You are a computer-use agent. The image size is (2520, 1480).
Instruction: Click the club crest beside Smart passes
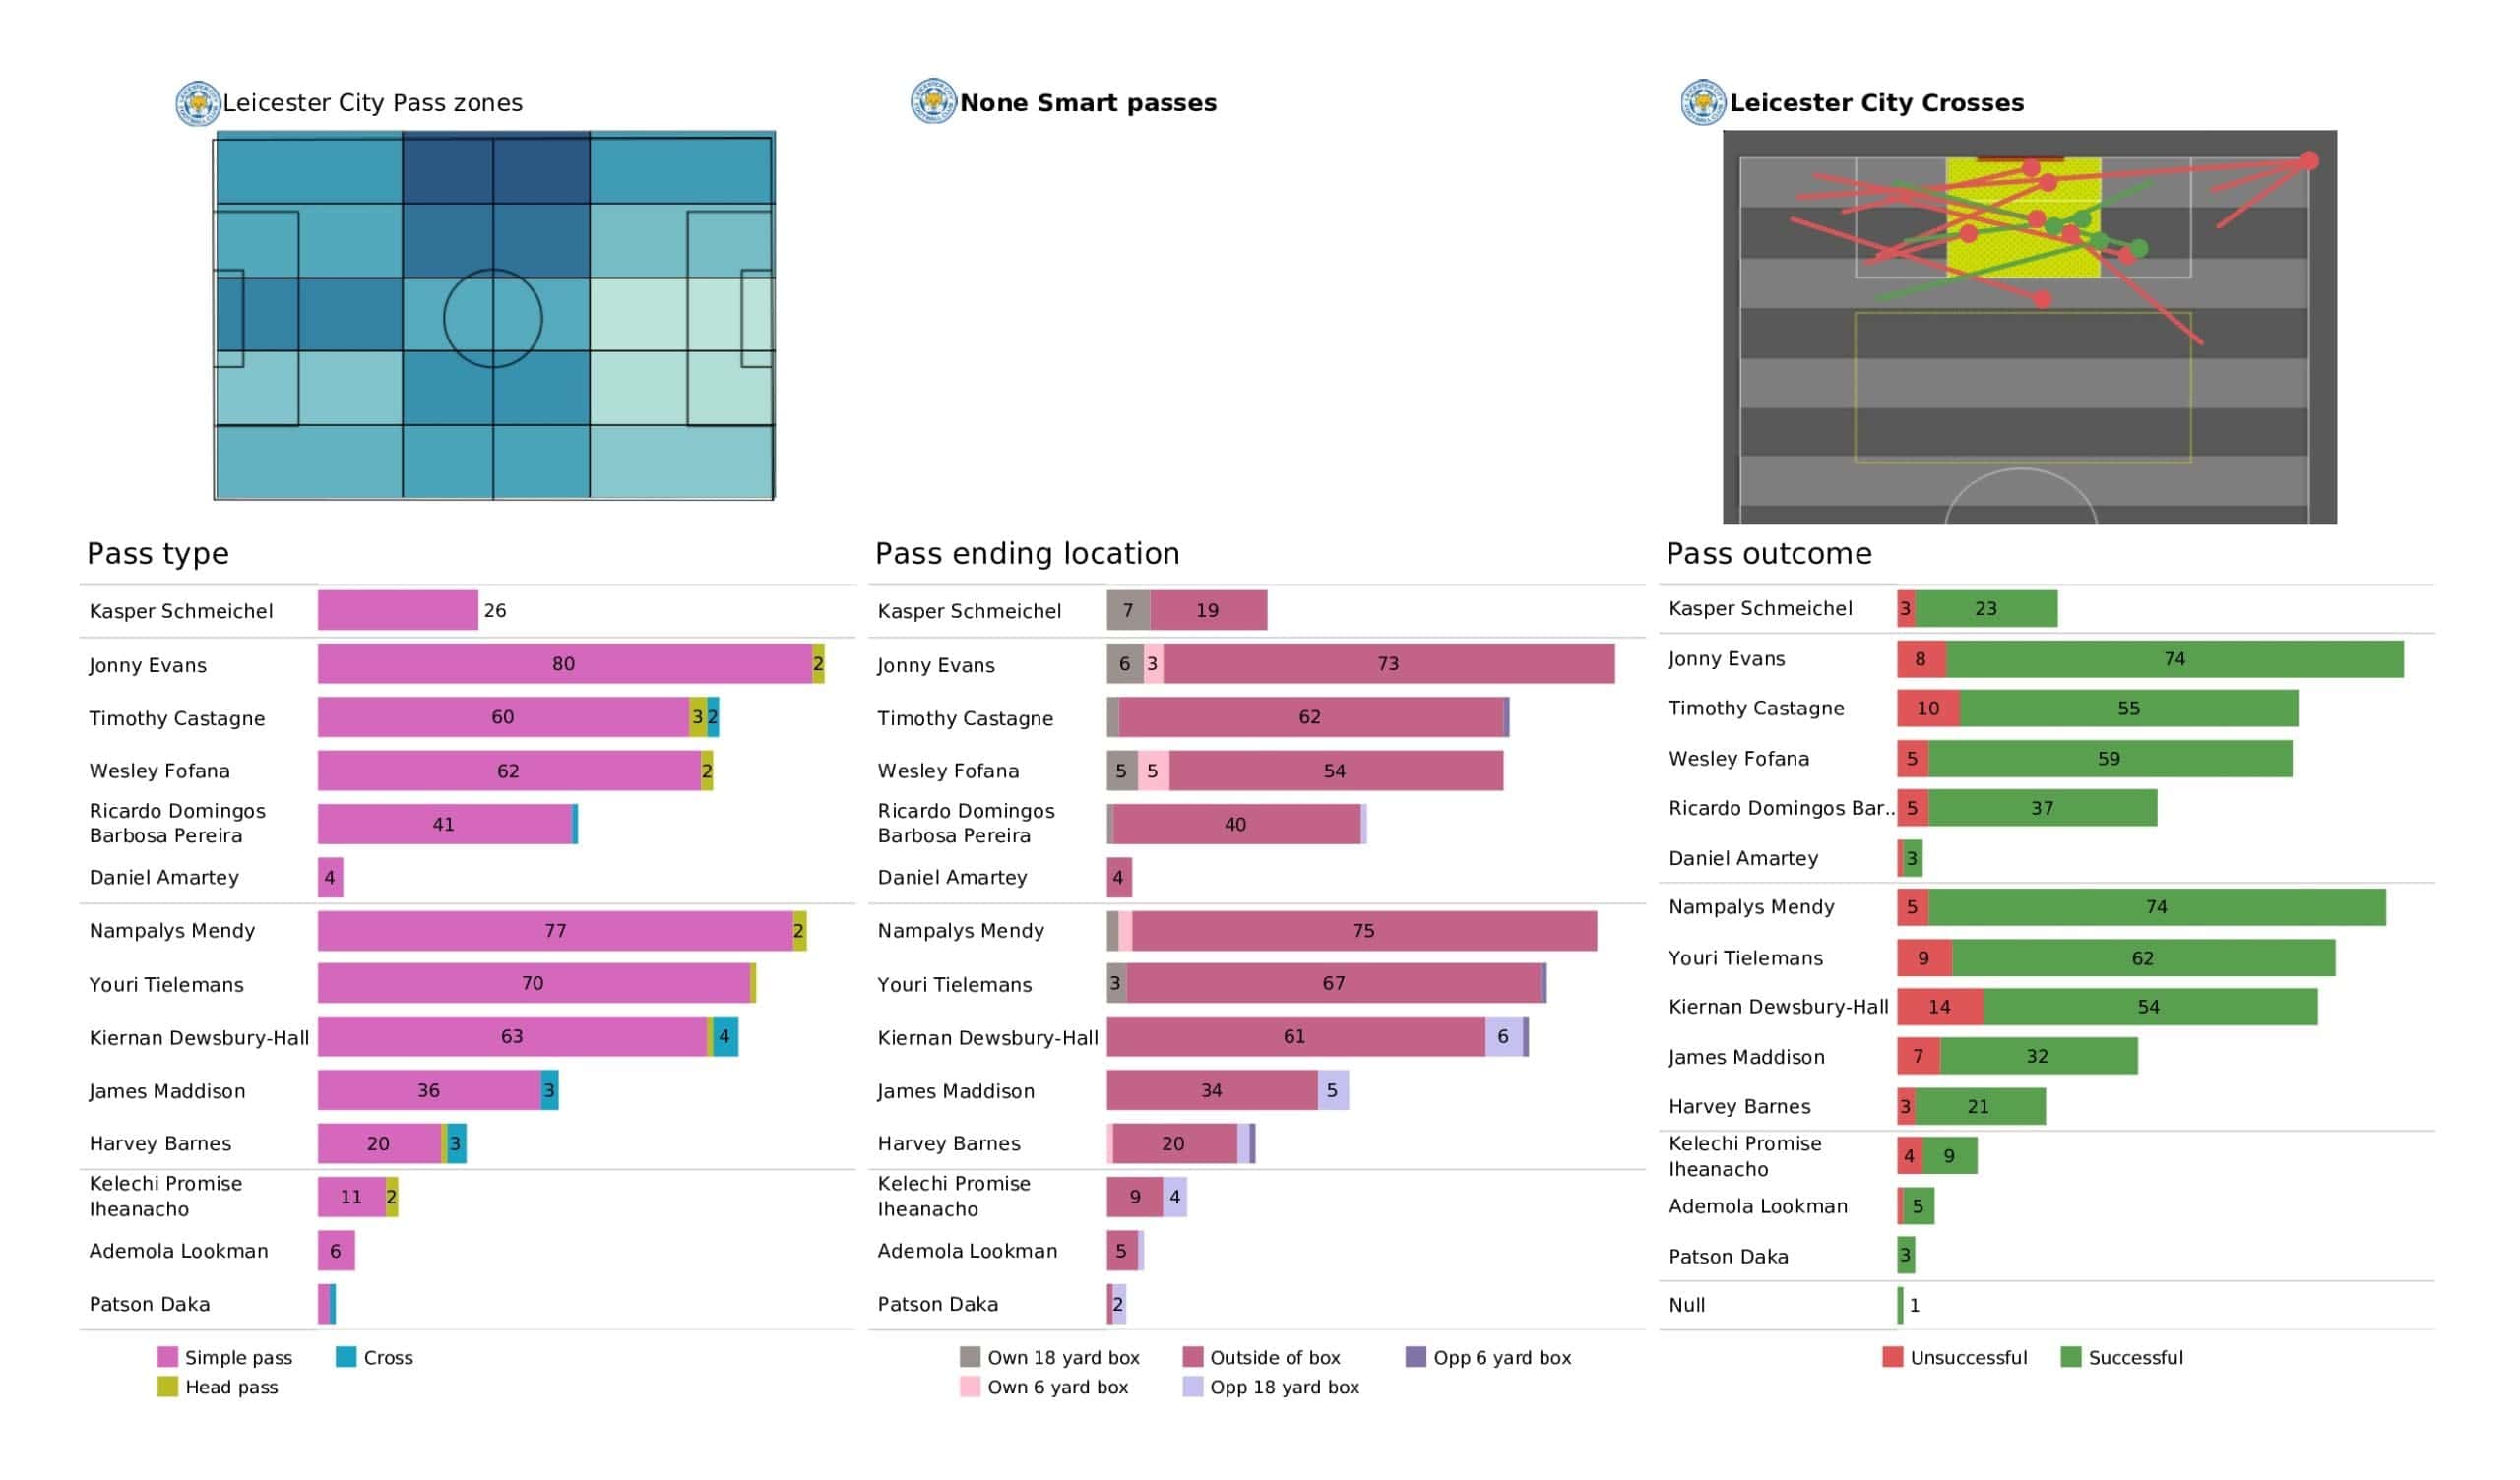click(933, 102)
